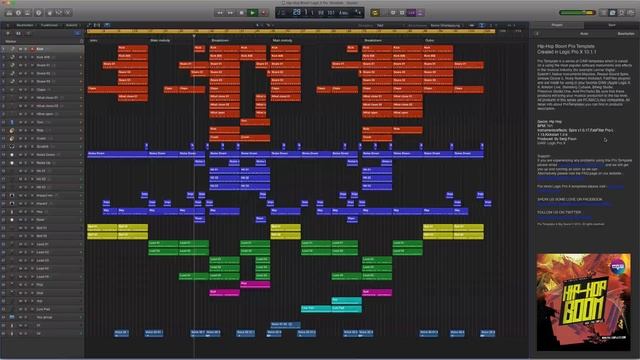Stop playback with the Stop button

click(242, 13)
